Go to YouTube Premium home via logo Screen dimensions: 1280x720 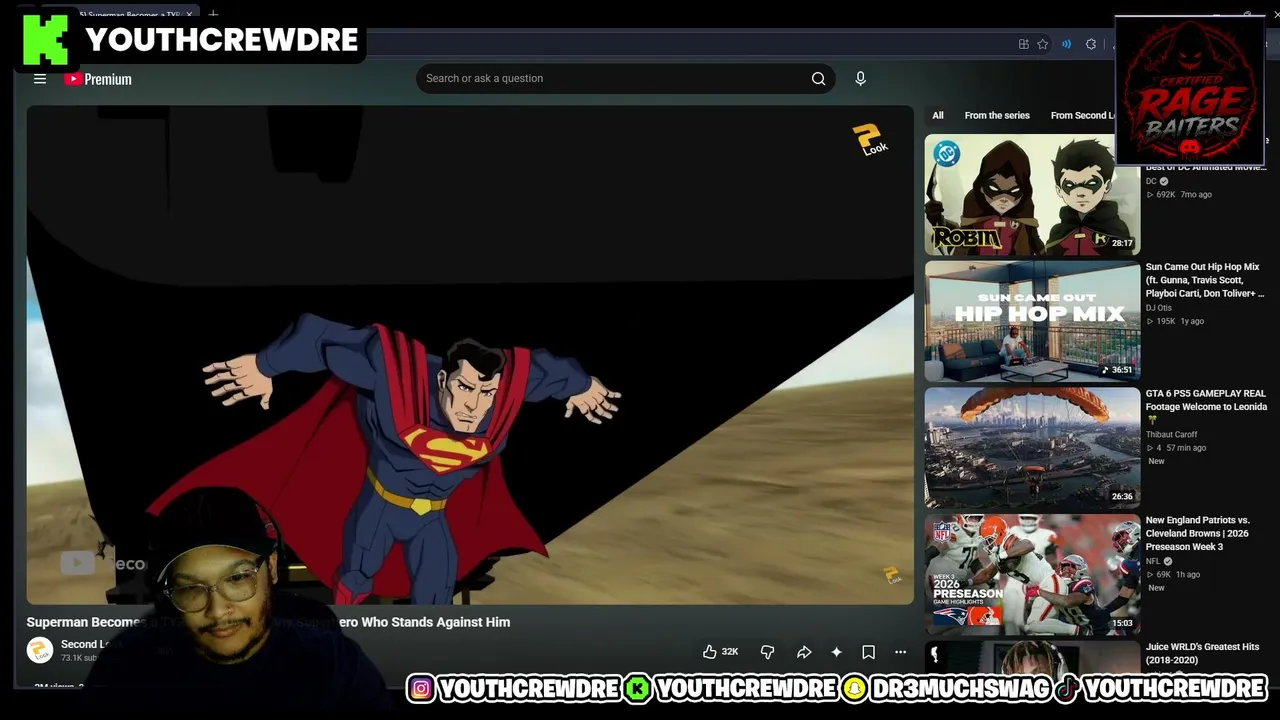[x=98, y=79]
